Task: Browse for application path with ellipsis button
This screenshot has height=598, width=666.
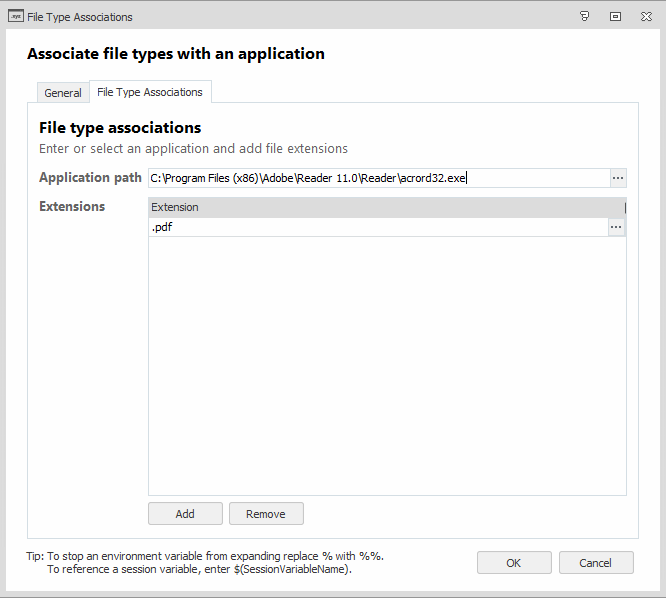Action: [x=618, y=178]
